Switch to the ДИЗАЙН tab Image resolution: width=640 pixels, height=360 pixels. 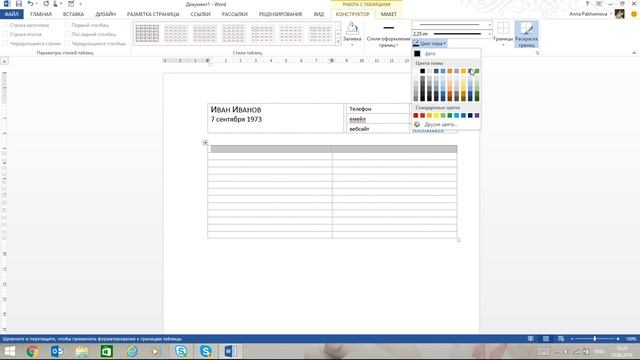(x=105, y=14)
